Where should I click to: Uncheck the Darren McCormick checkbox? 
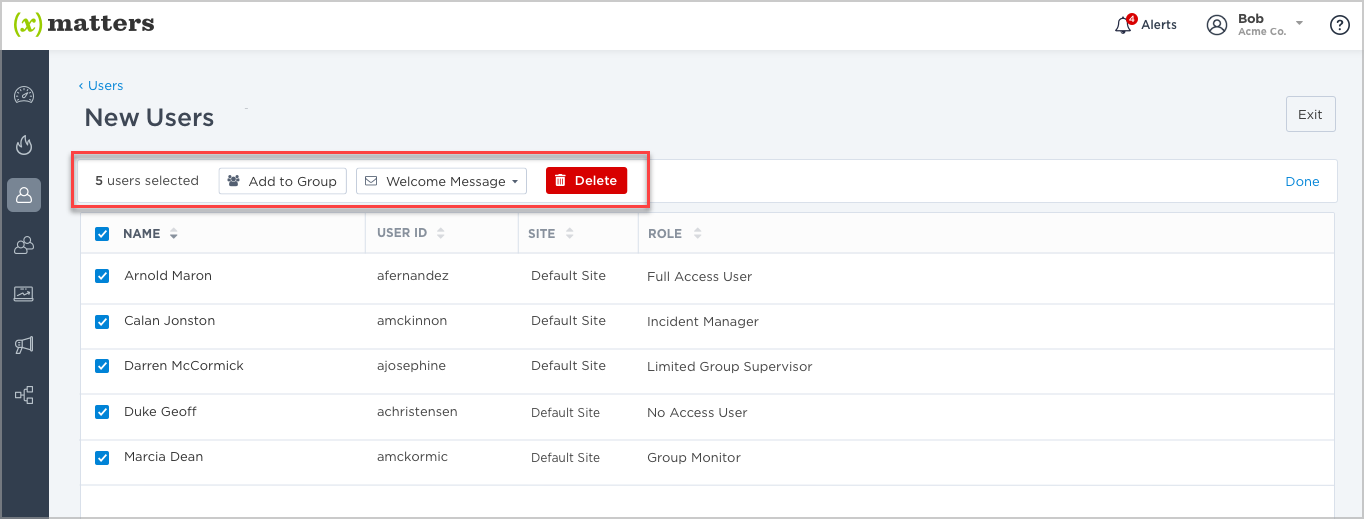click(x=102, y=366)
